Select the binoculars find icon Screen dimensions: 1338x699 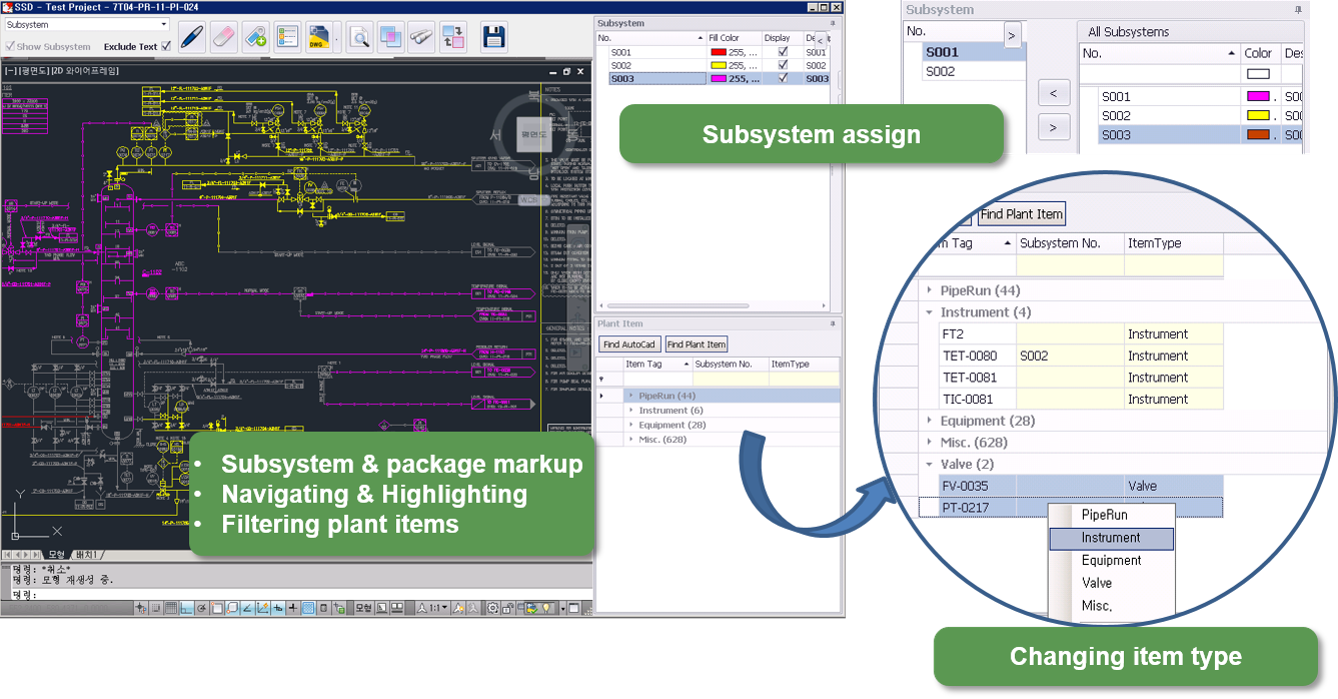pyautogui.click(x=421, y=36)
